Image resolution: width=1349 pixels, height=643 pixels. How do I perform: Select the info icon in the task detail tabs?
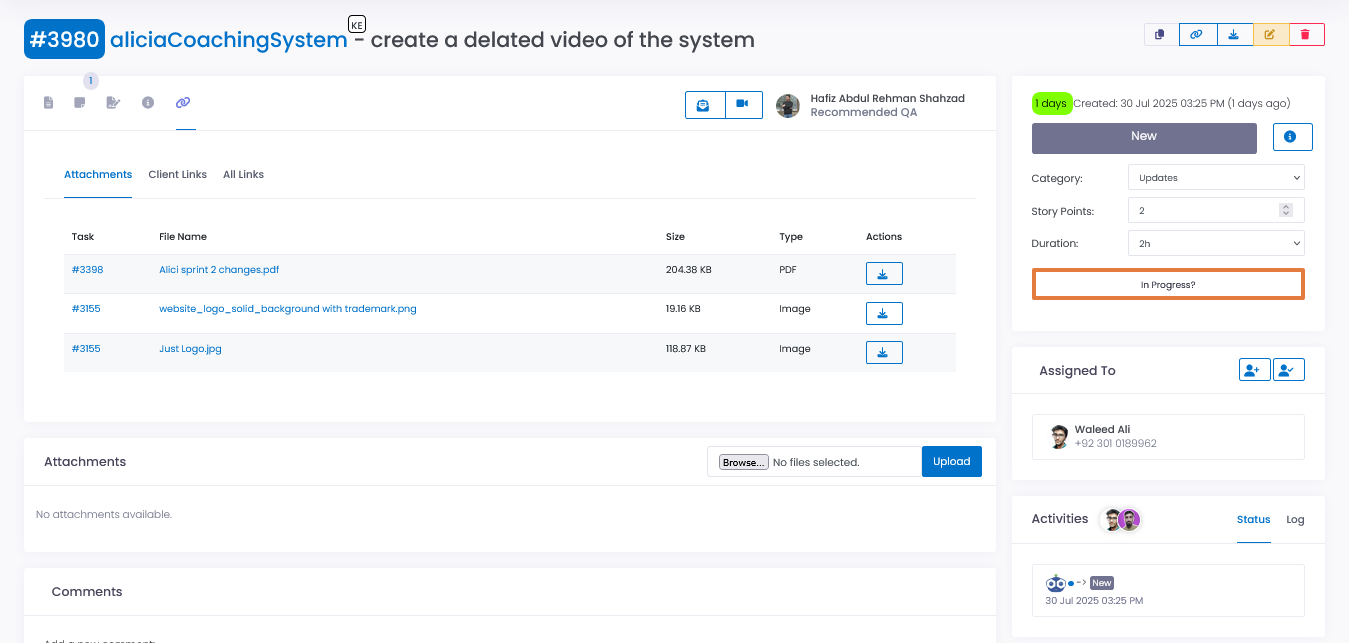pyautogui.click(x=148, y=101)
